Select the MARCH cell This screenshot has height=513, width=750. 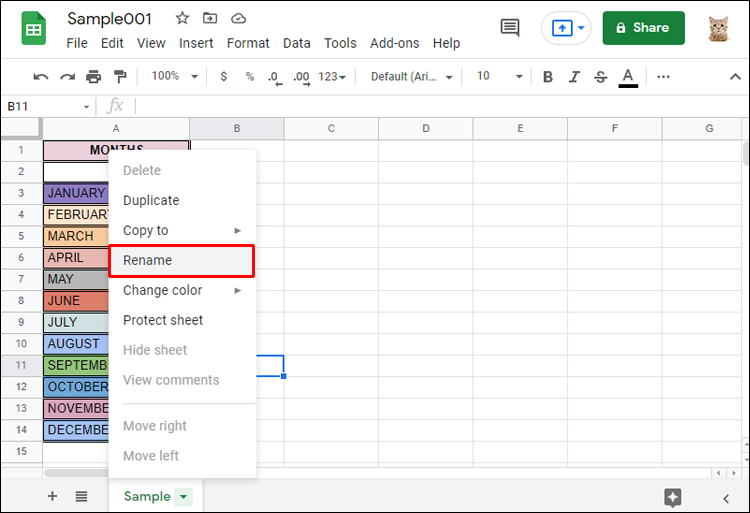76,236
